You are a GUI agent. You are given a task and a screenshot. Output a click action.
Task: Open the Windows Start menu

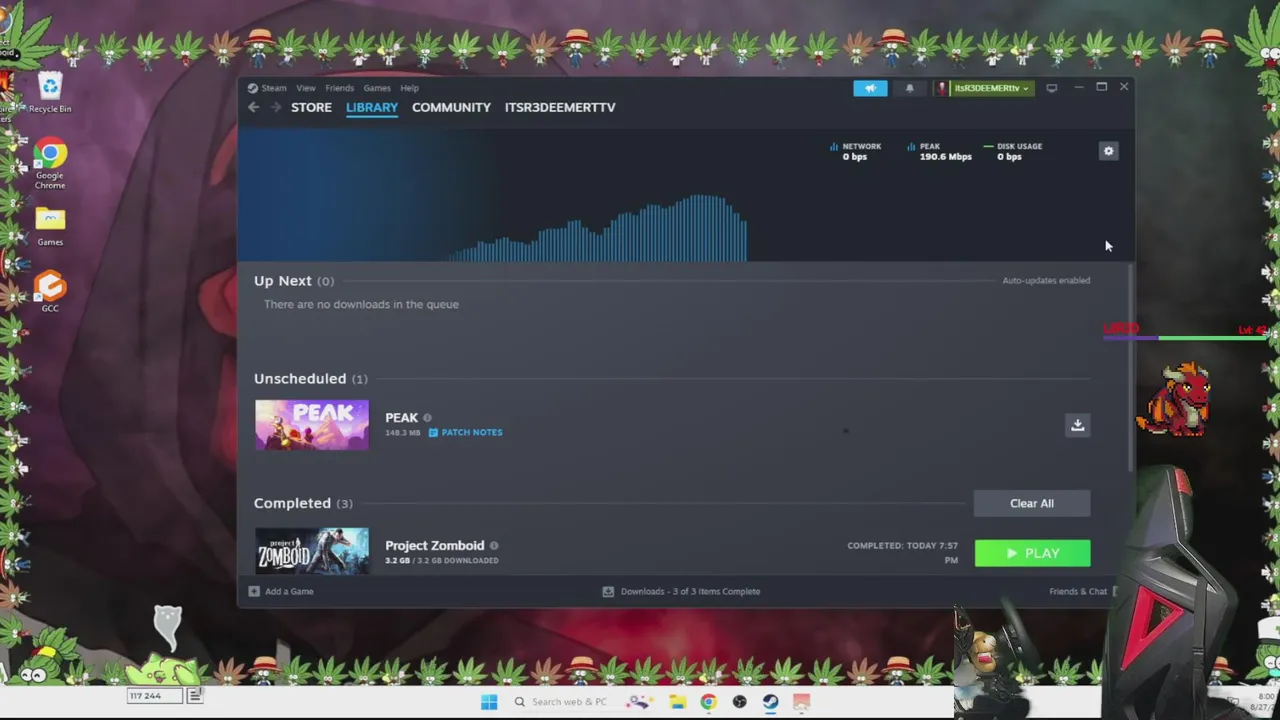(489, 702)
